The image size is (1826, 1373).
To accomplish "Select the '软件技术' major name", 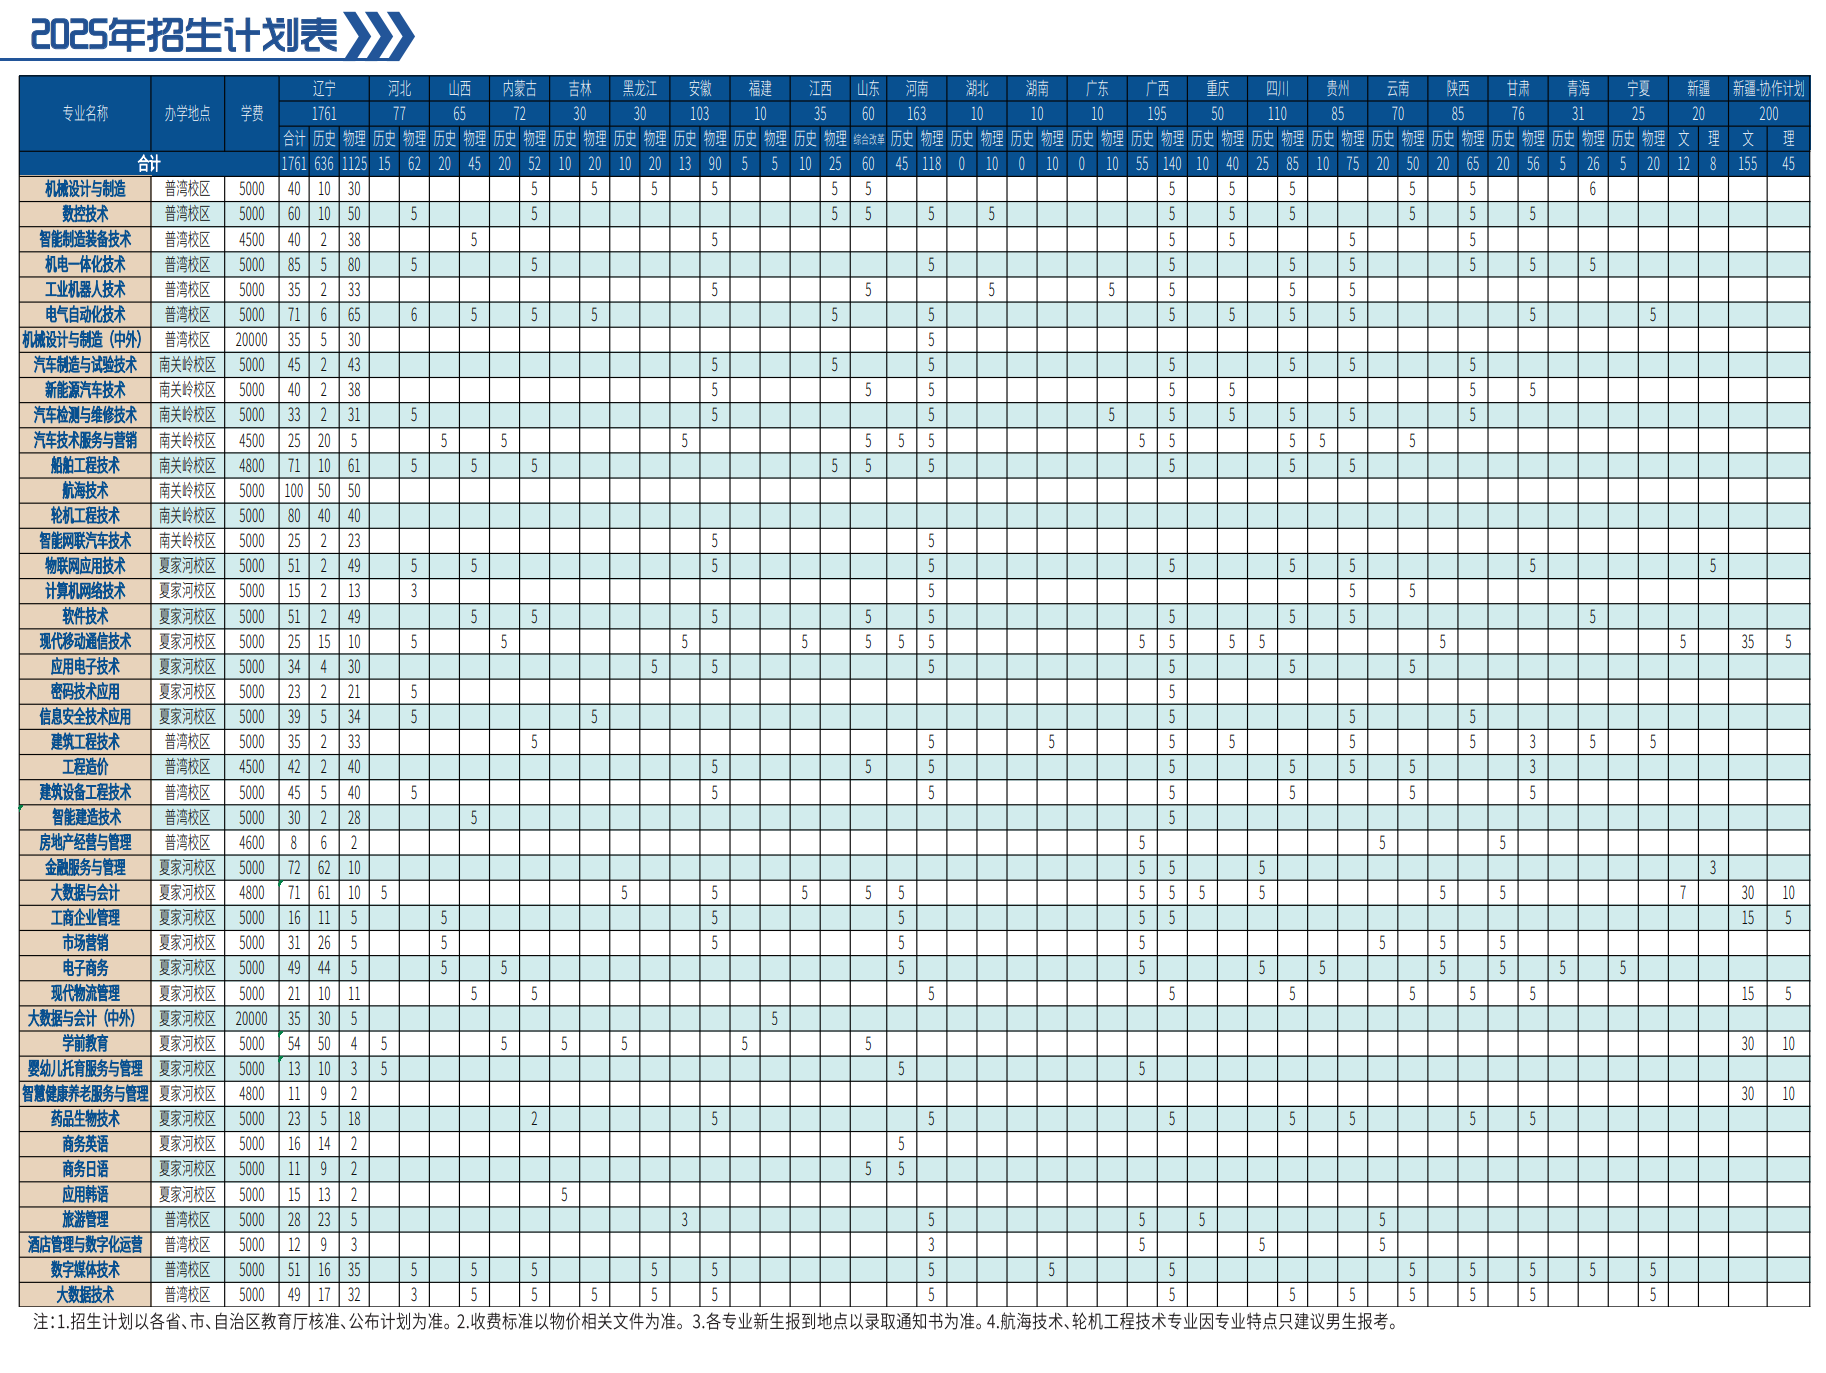I will point(85,616).
